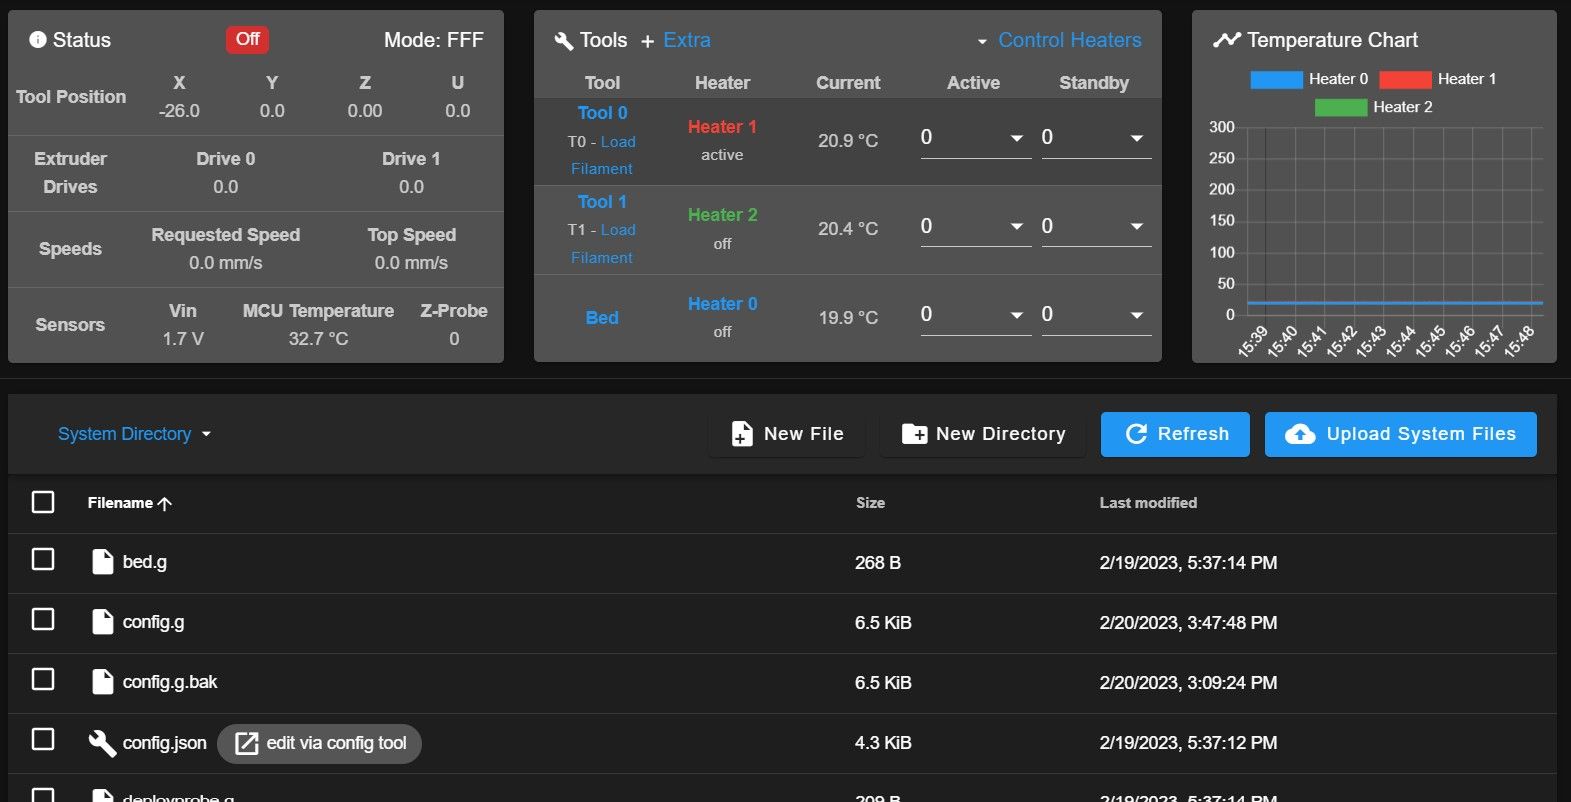Click the Status info icon
The image size is (1571, 802).
click(x=38, y=40)
